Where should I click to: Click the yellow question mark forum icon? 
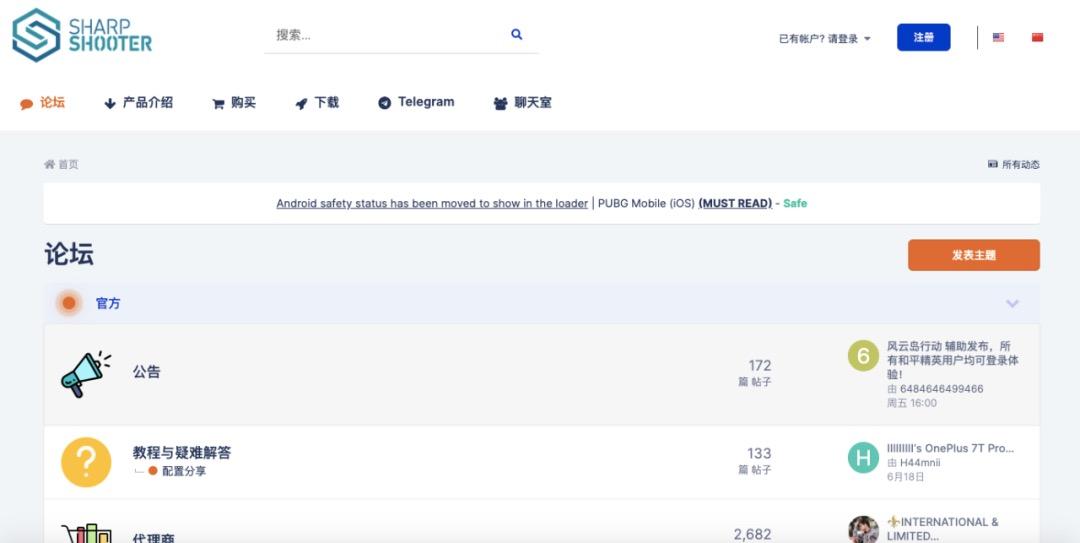point(86,462)
